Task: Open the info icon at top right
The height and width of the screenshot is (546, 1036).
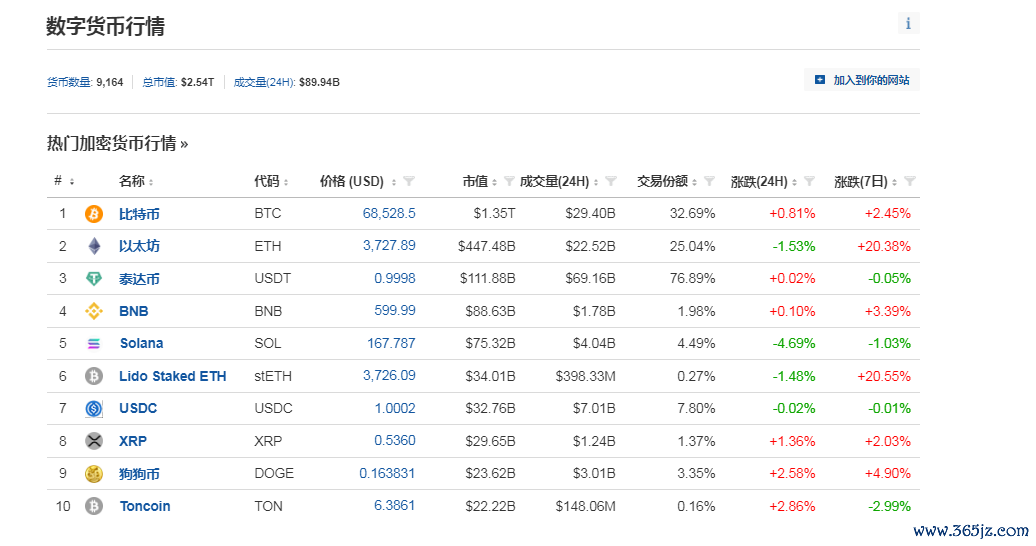Action: click(908, 23)
